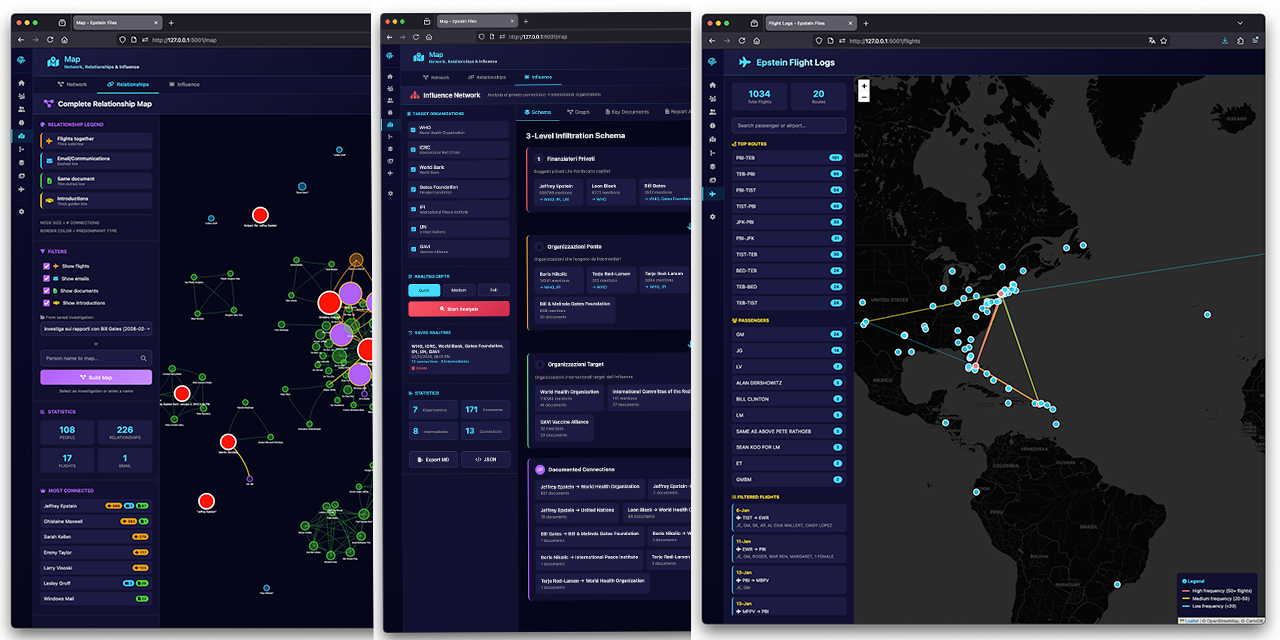The width and height of the screenshot is (1280, 640).
Task: Select Larry Visoski in Most Connected
Action: click(97, 568)
